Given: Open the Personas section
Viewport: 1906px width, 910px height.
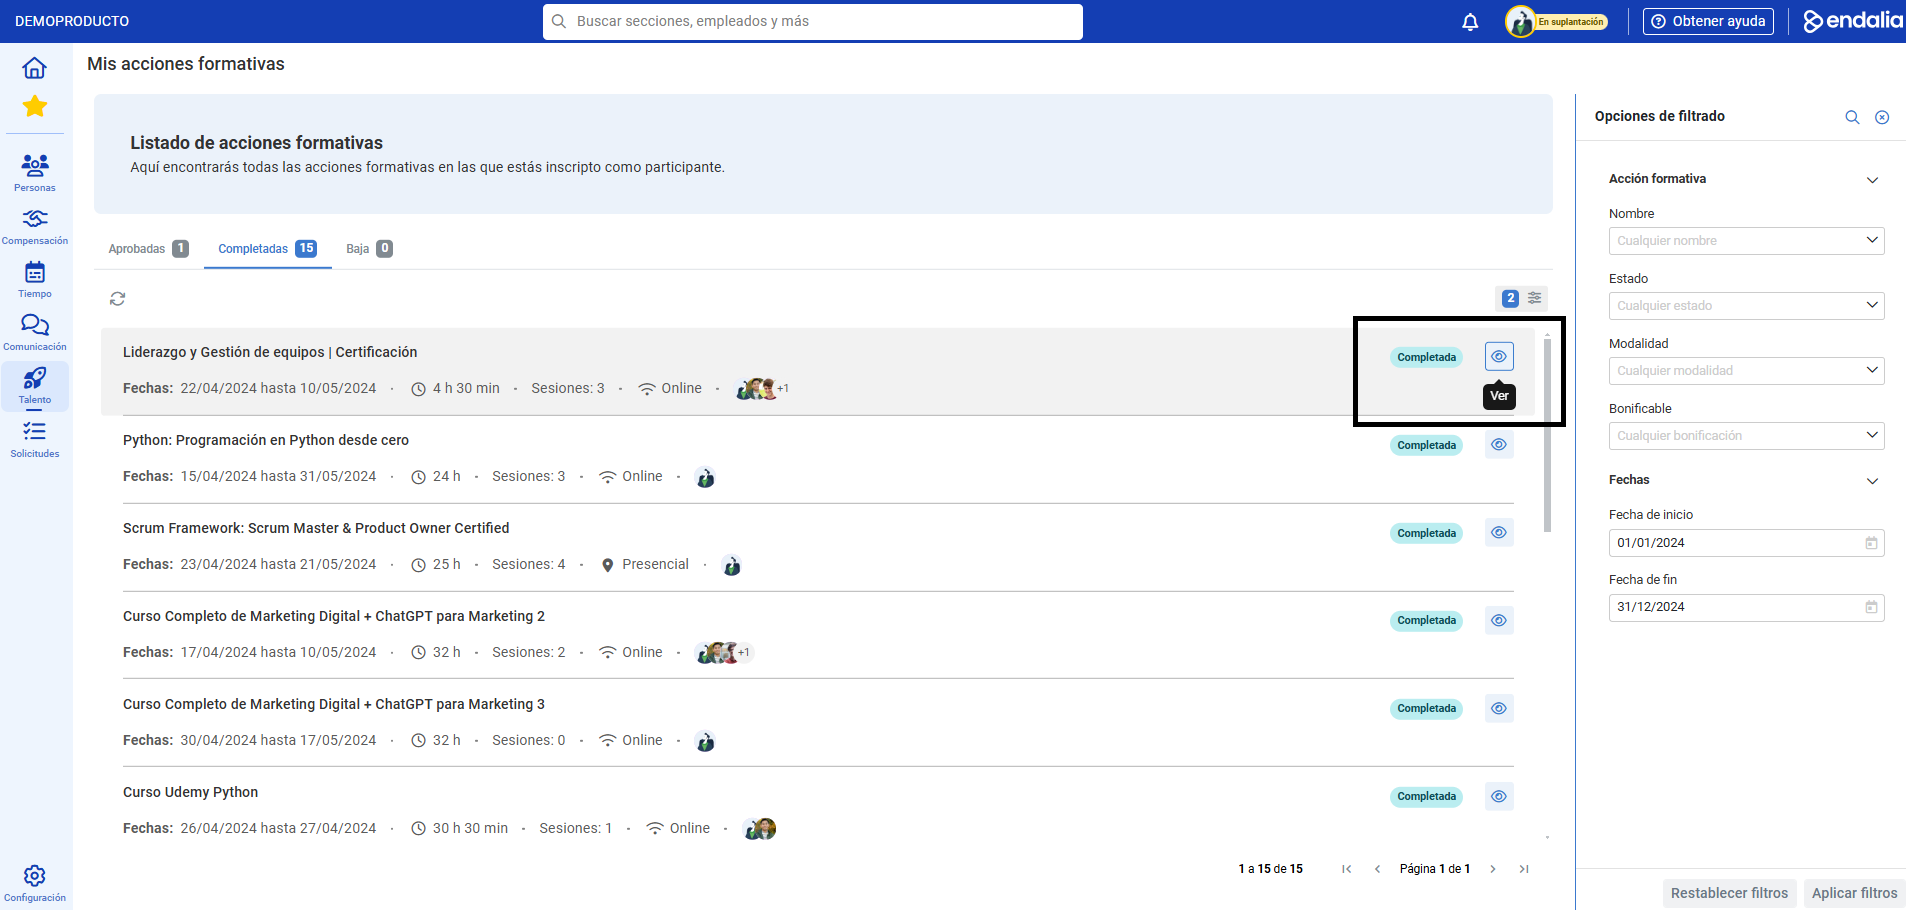Looking at the screenshot, I should 35,173.
